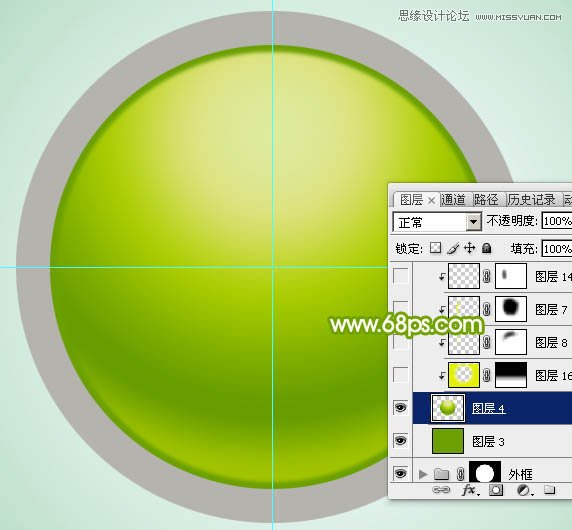572x530 pixels.
Task: Click the 填充 label
Action: point(524,249)
